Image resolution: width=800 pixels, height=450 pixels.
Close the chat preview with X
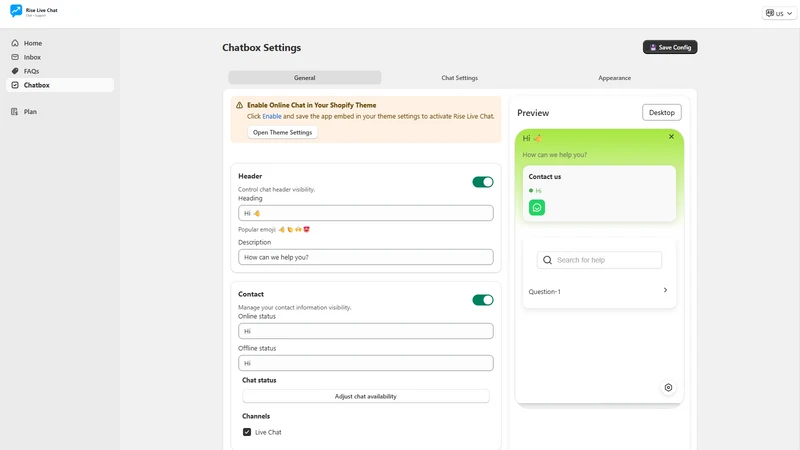tap(671, 137)
